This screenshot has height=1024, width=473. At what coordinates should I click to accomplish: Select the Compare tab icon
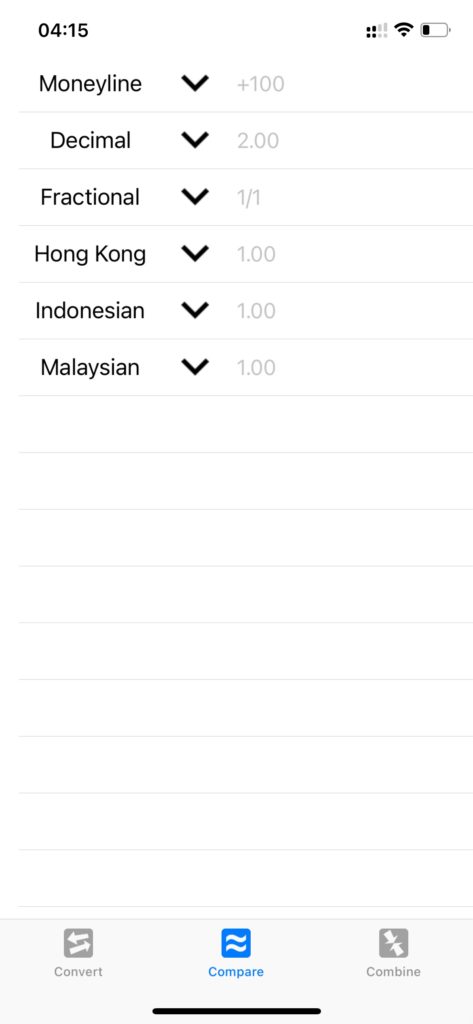(x=236, y=943)
